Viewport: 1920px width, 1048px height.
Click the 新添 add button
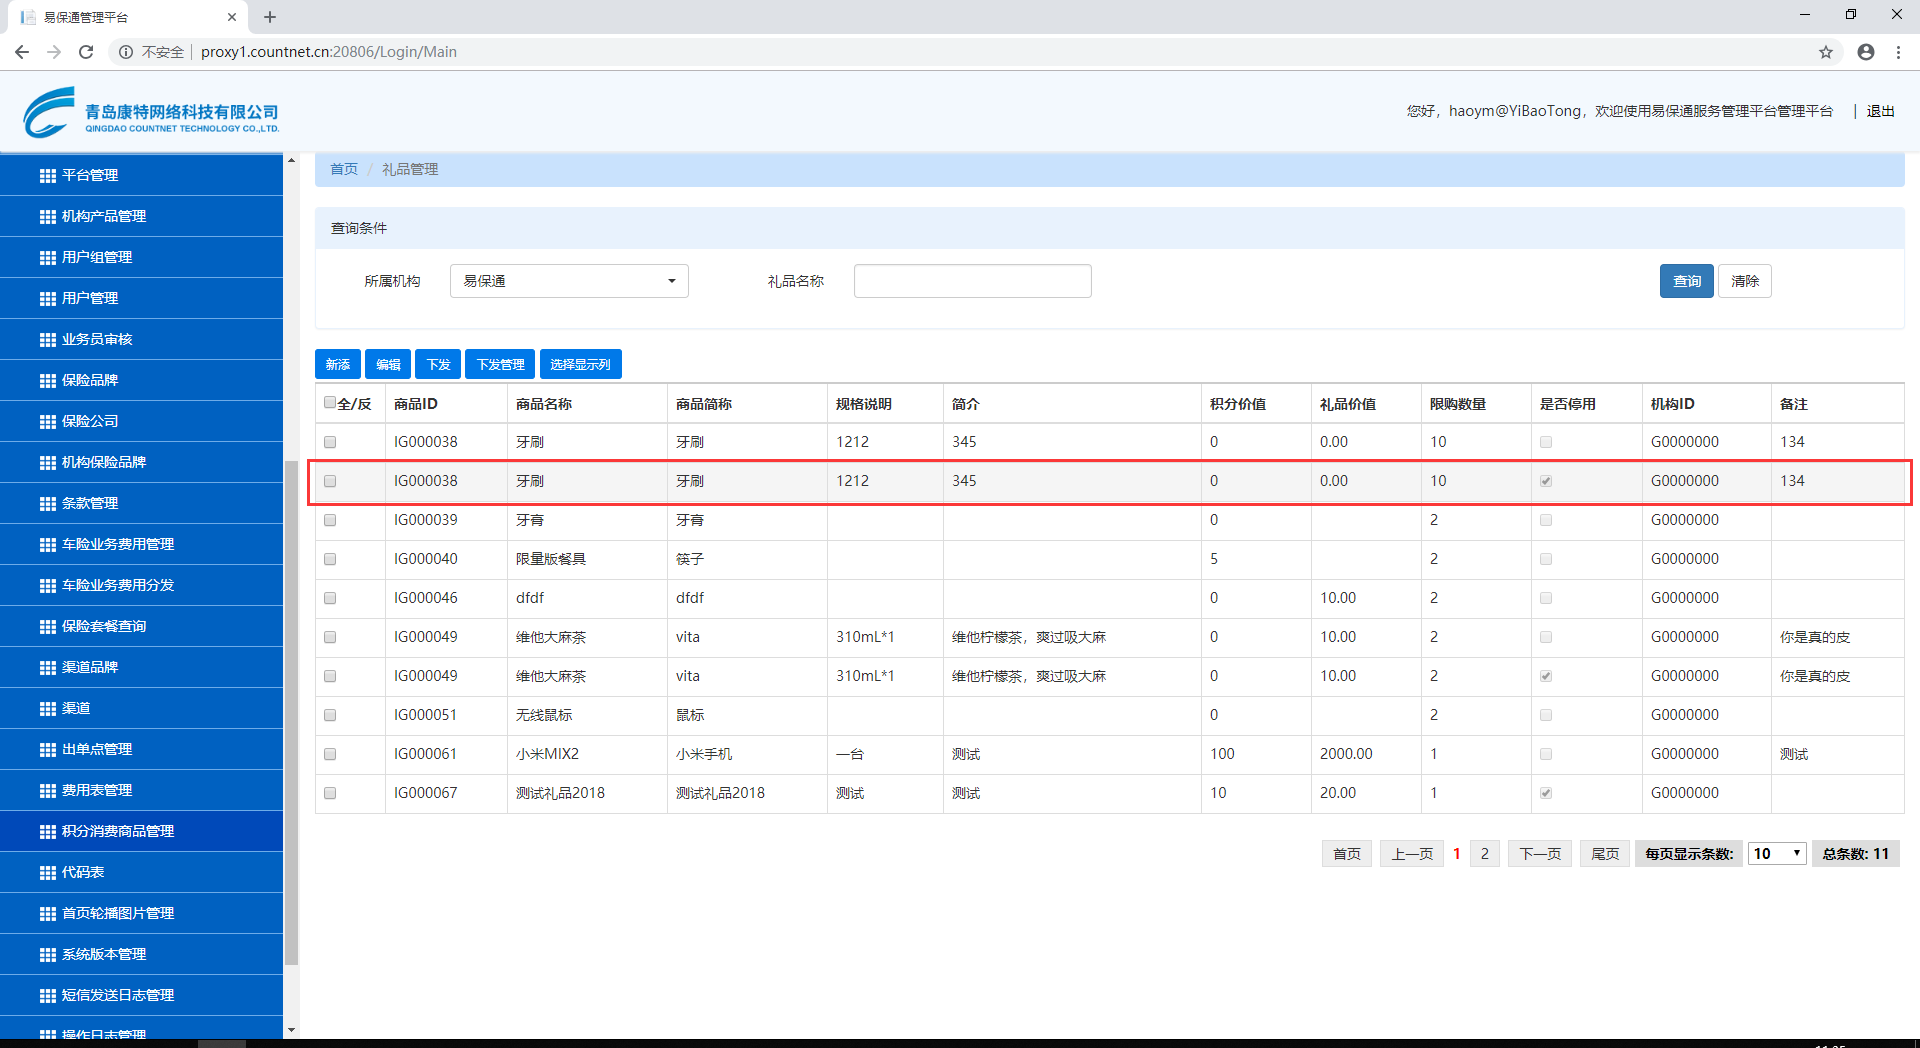[338, 365]
